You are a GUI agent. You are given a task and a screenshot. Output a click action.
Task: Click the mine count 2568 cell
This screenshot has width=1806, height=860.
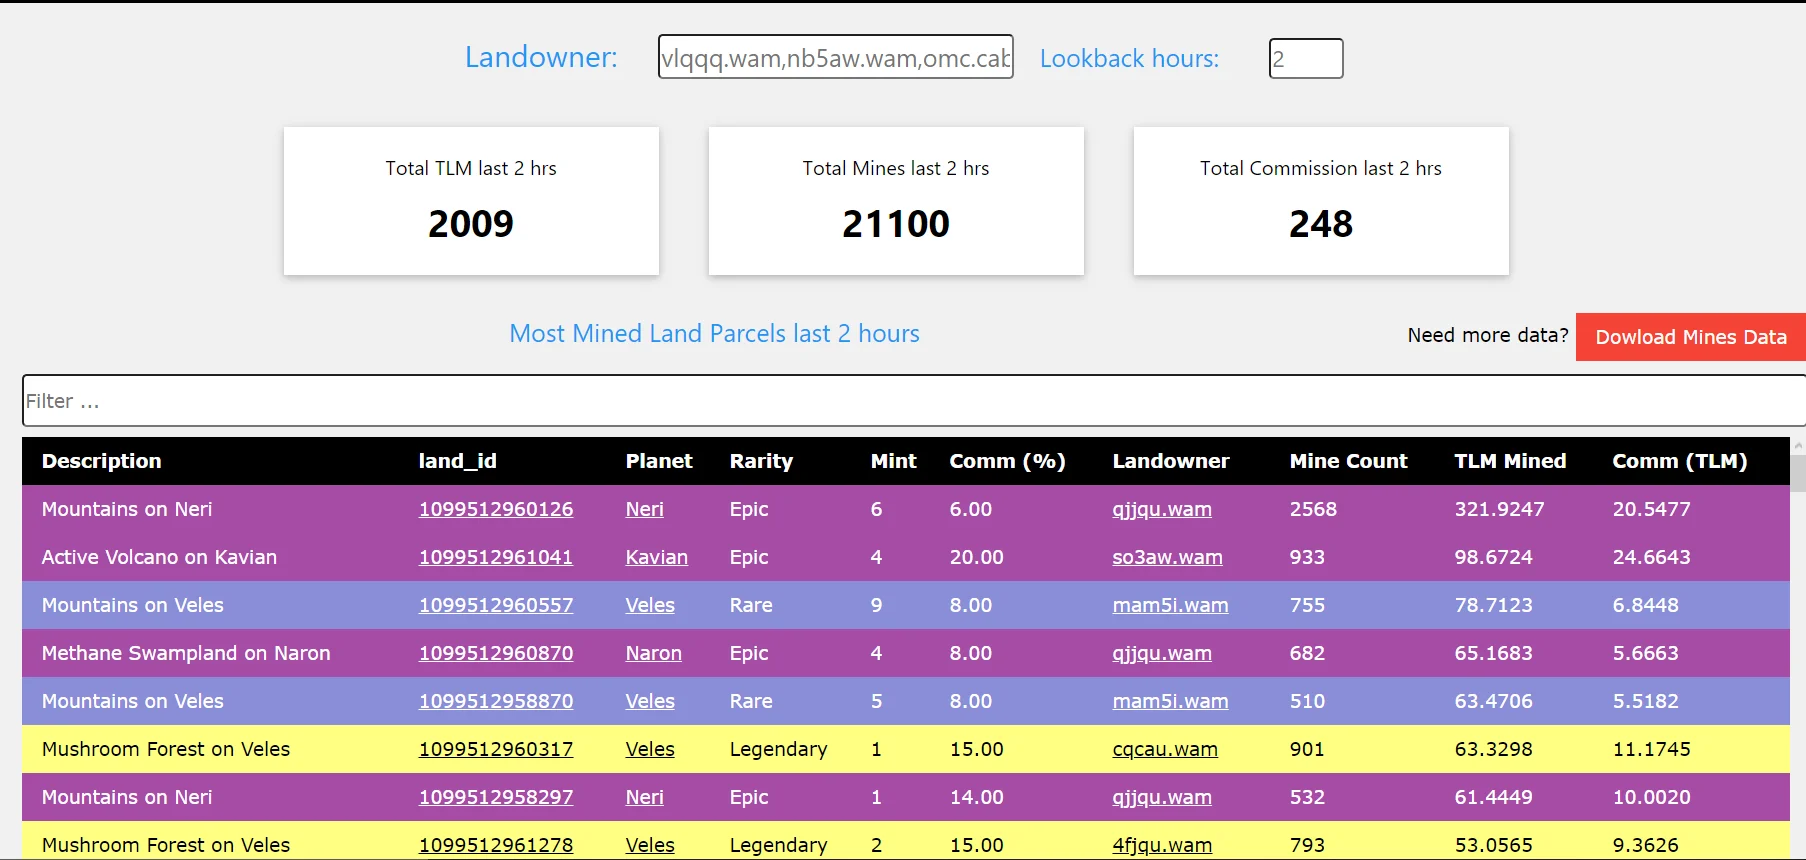point(1313,509)
